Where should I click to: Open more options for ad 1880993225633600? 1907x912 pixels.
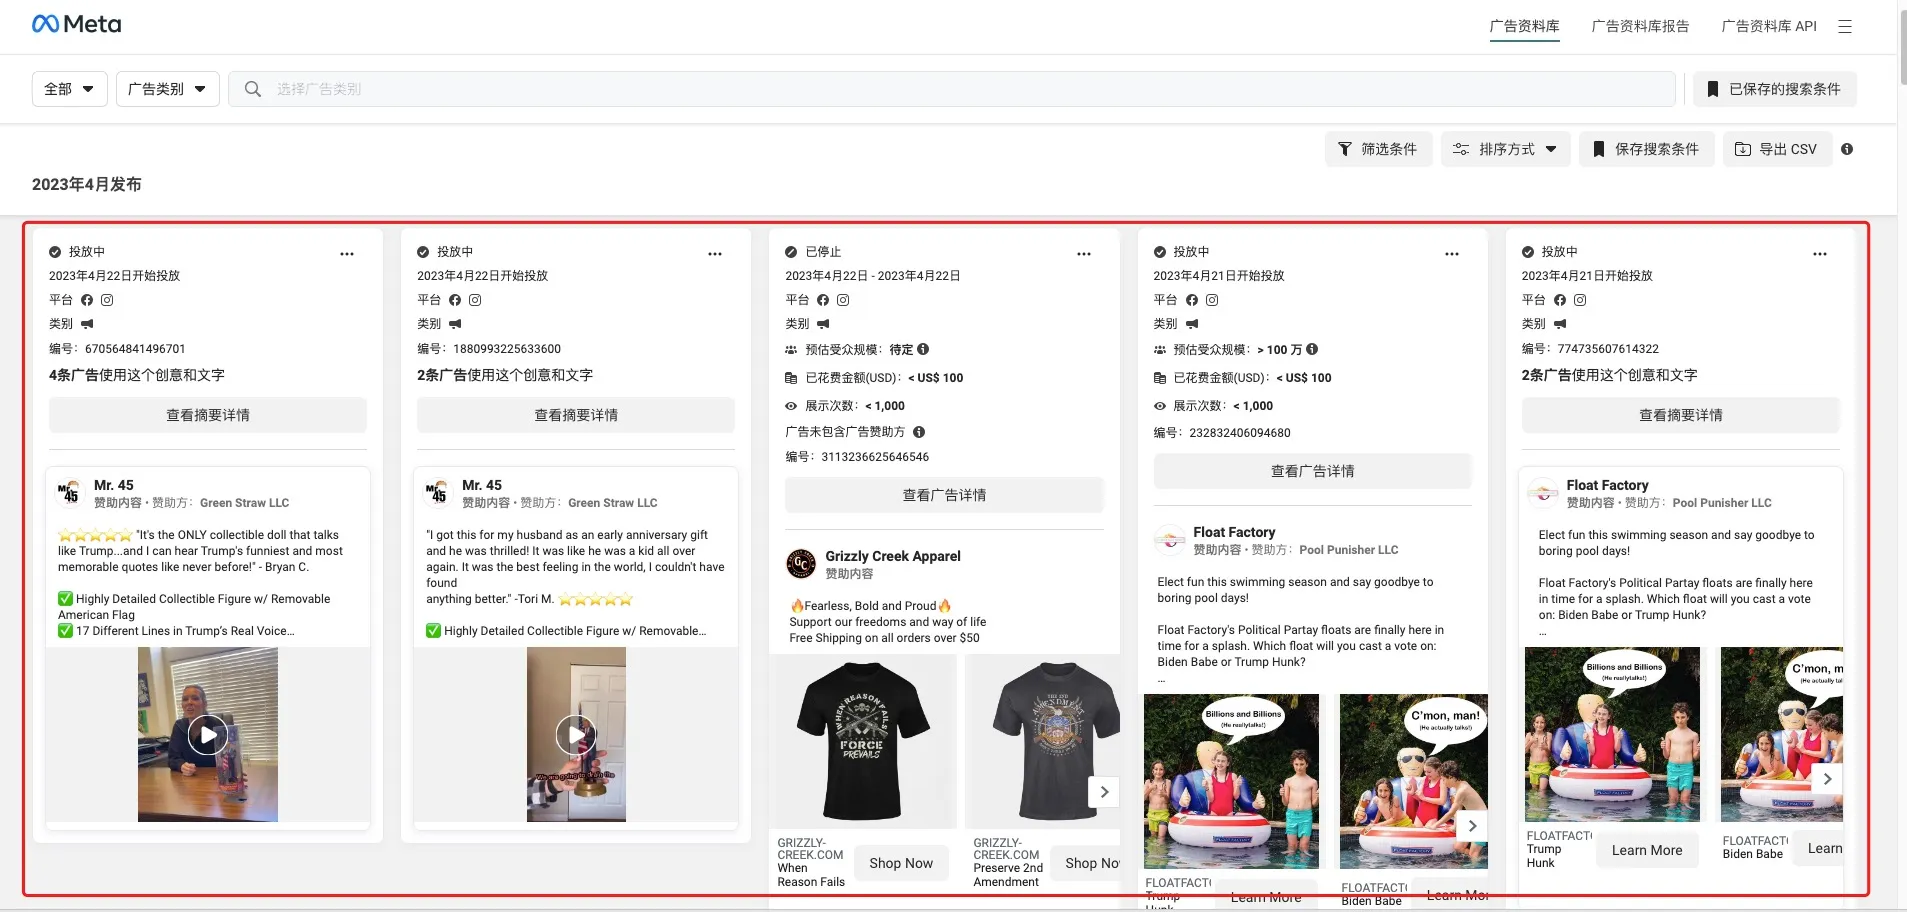pyautogui.click(x=715, y=254)
